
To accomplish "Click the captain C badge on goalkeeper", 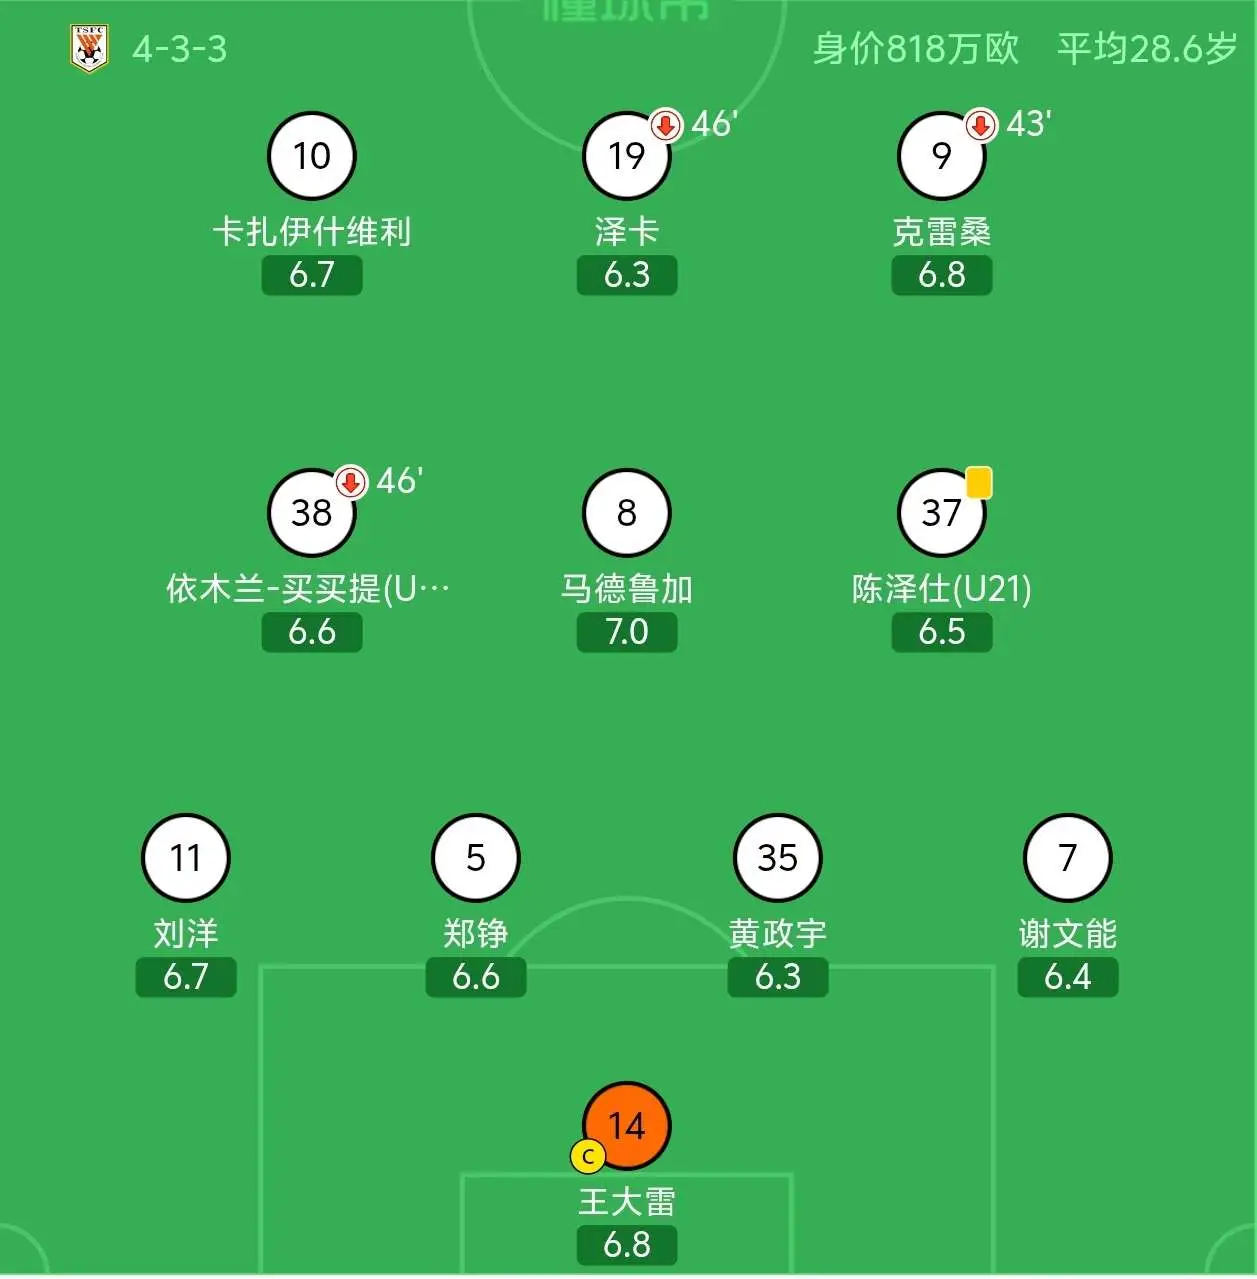I will (588, 1157).
